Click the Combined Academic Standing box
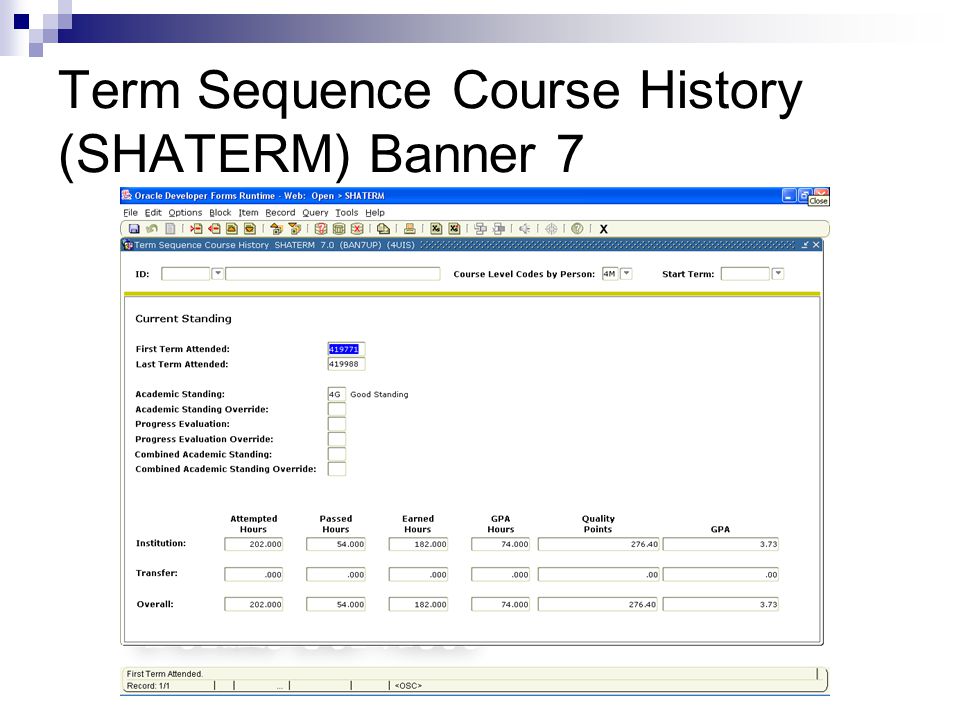 click(x=337, y=454)
